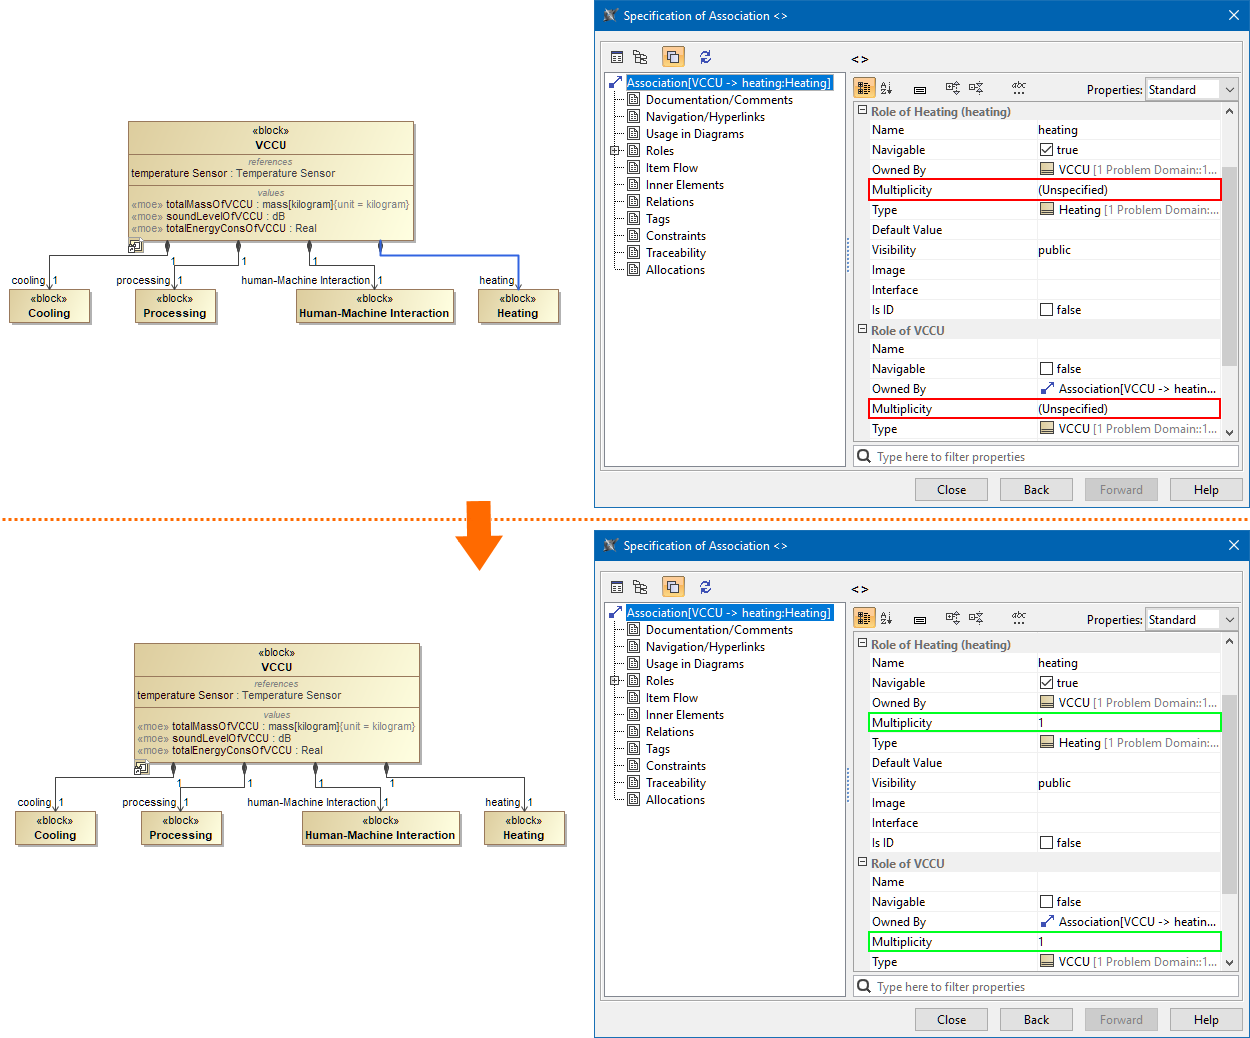Click alphabetical sort icon in the lower dialog
1250x1038 pixels.
(x=886, y=618)
